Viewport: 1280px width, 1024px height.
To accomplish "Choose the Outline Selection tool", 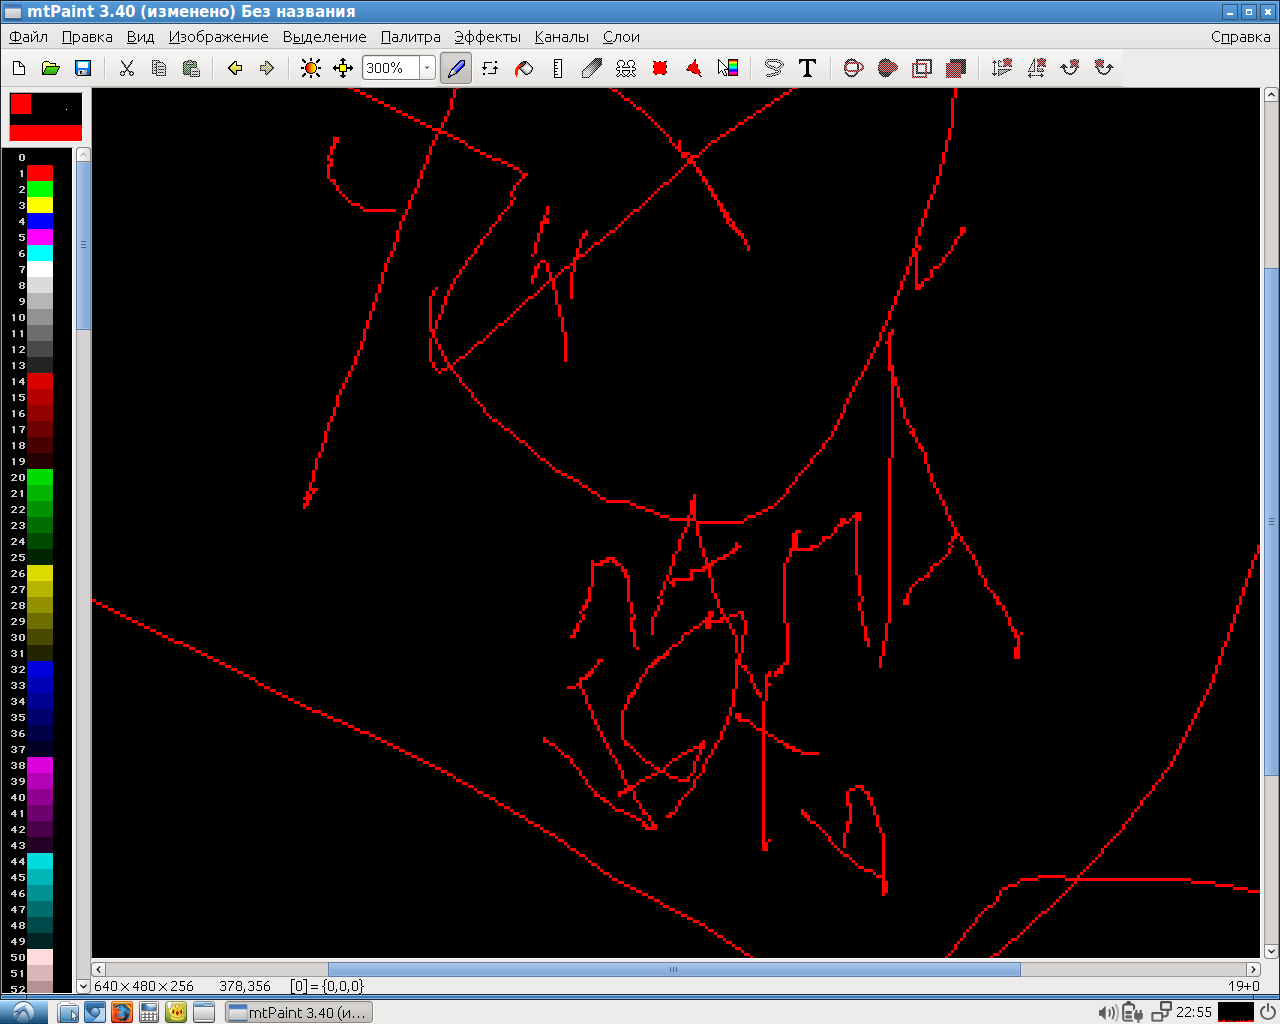I will coord(922,68).
